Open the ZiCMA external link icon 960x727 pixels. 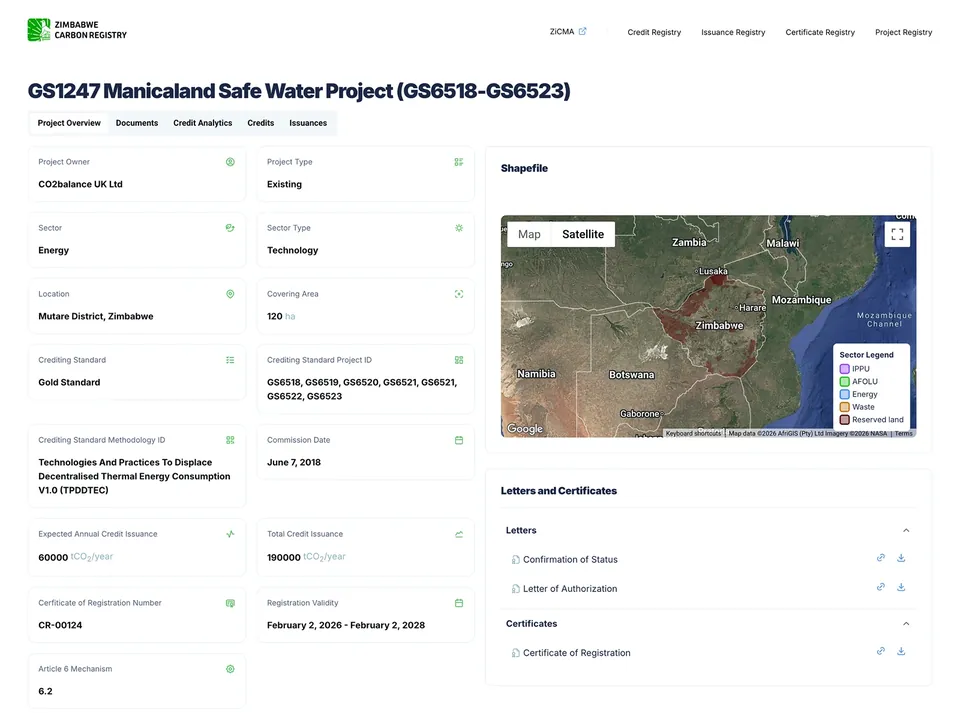click(x=582, y=31)
